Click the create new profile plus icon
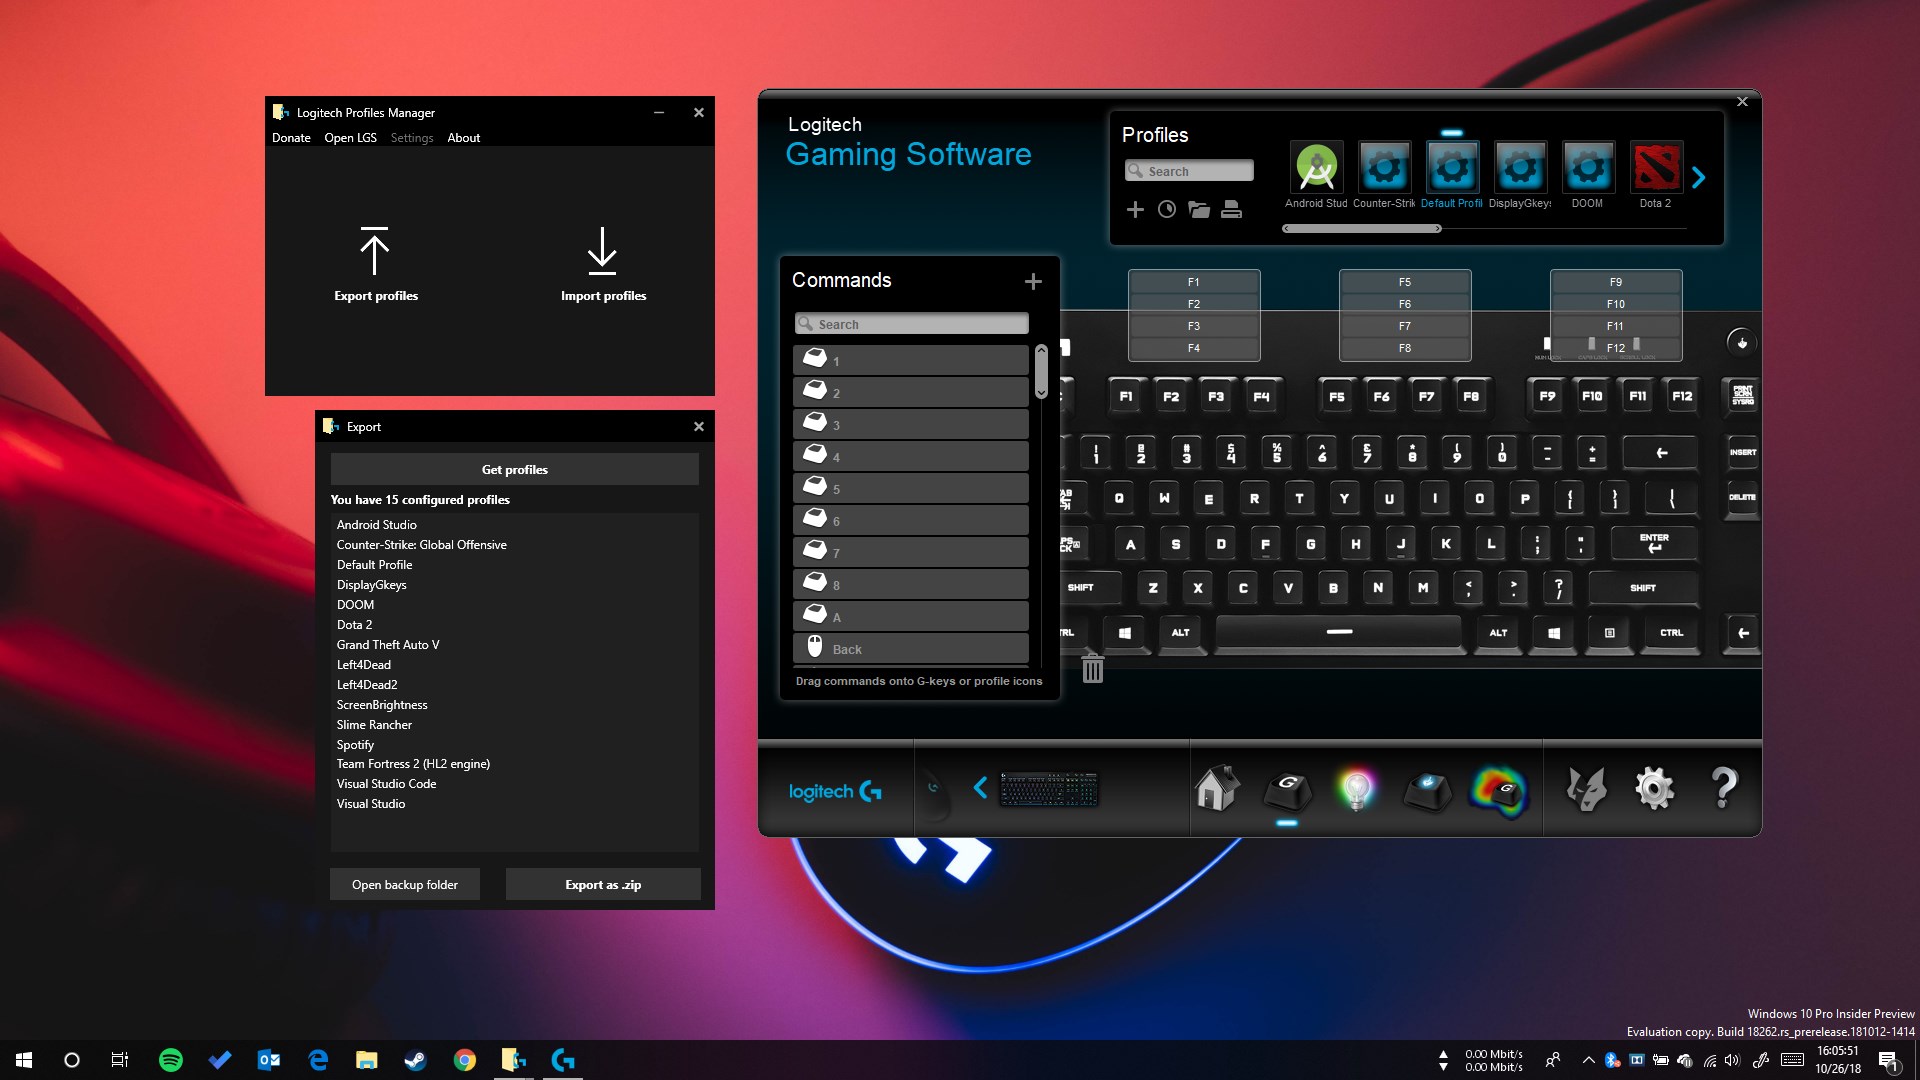Viewport: 1920px width, 1080px height. tap(1135, 209)
